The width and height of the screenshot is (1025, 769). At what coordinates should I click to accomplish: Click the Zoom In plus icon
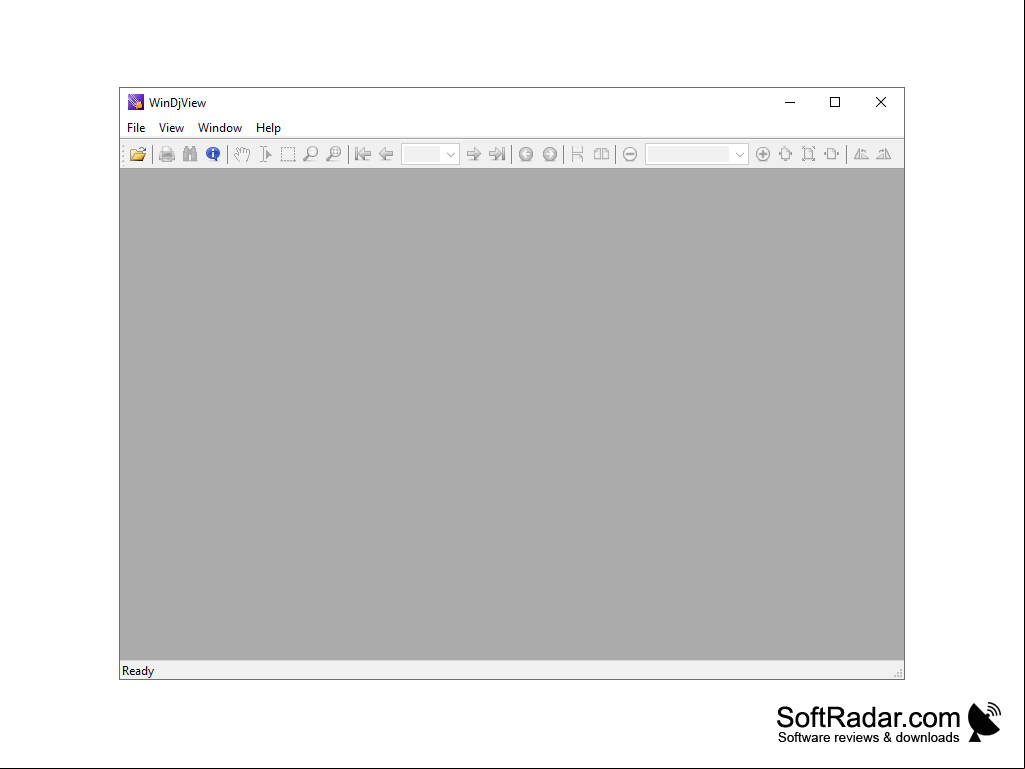pos(762,154)
